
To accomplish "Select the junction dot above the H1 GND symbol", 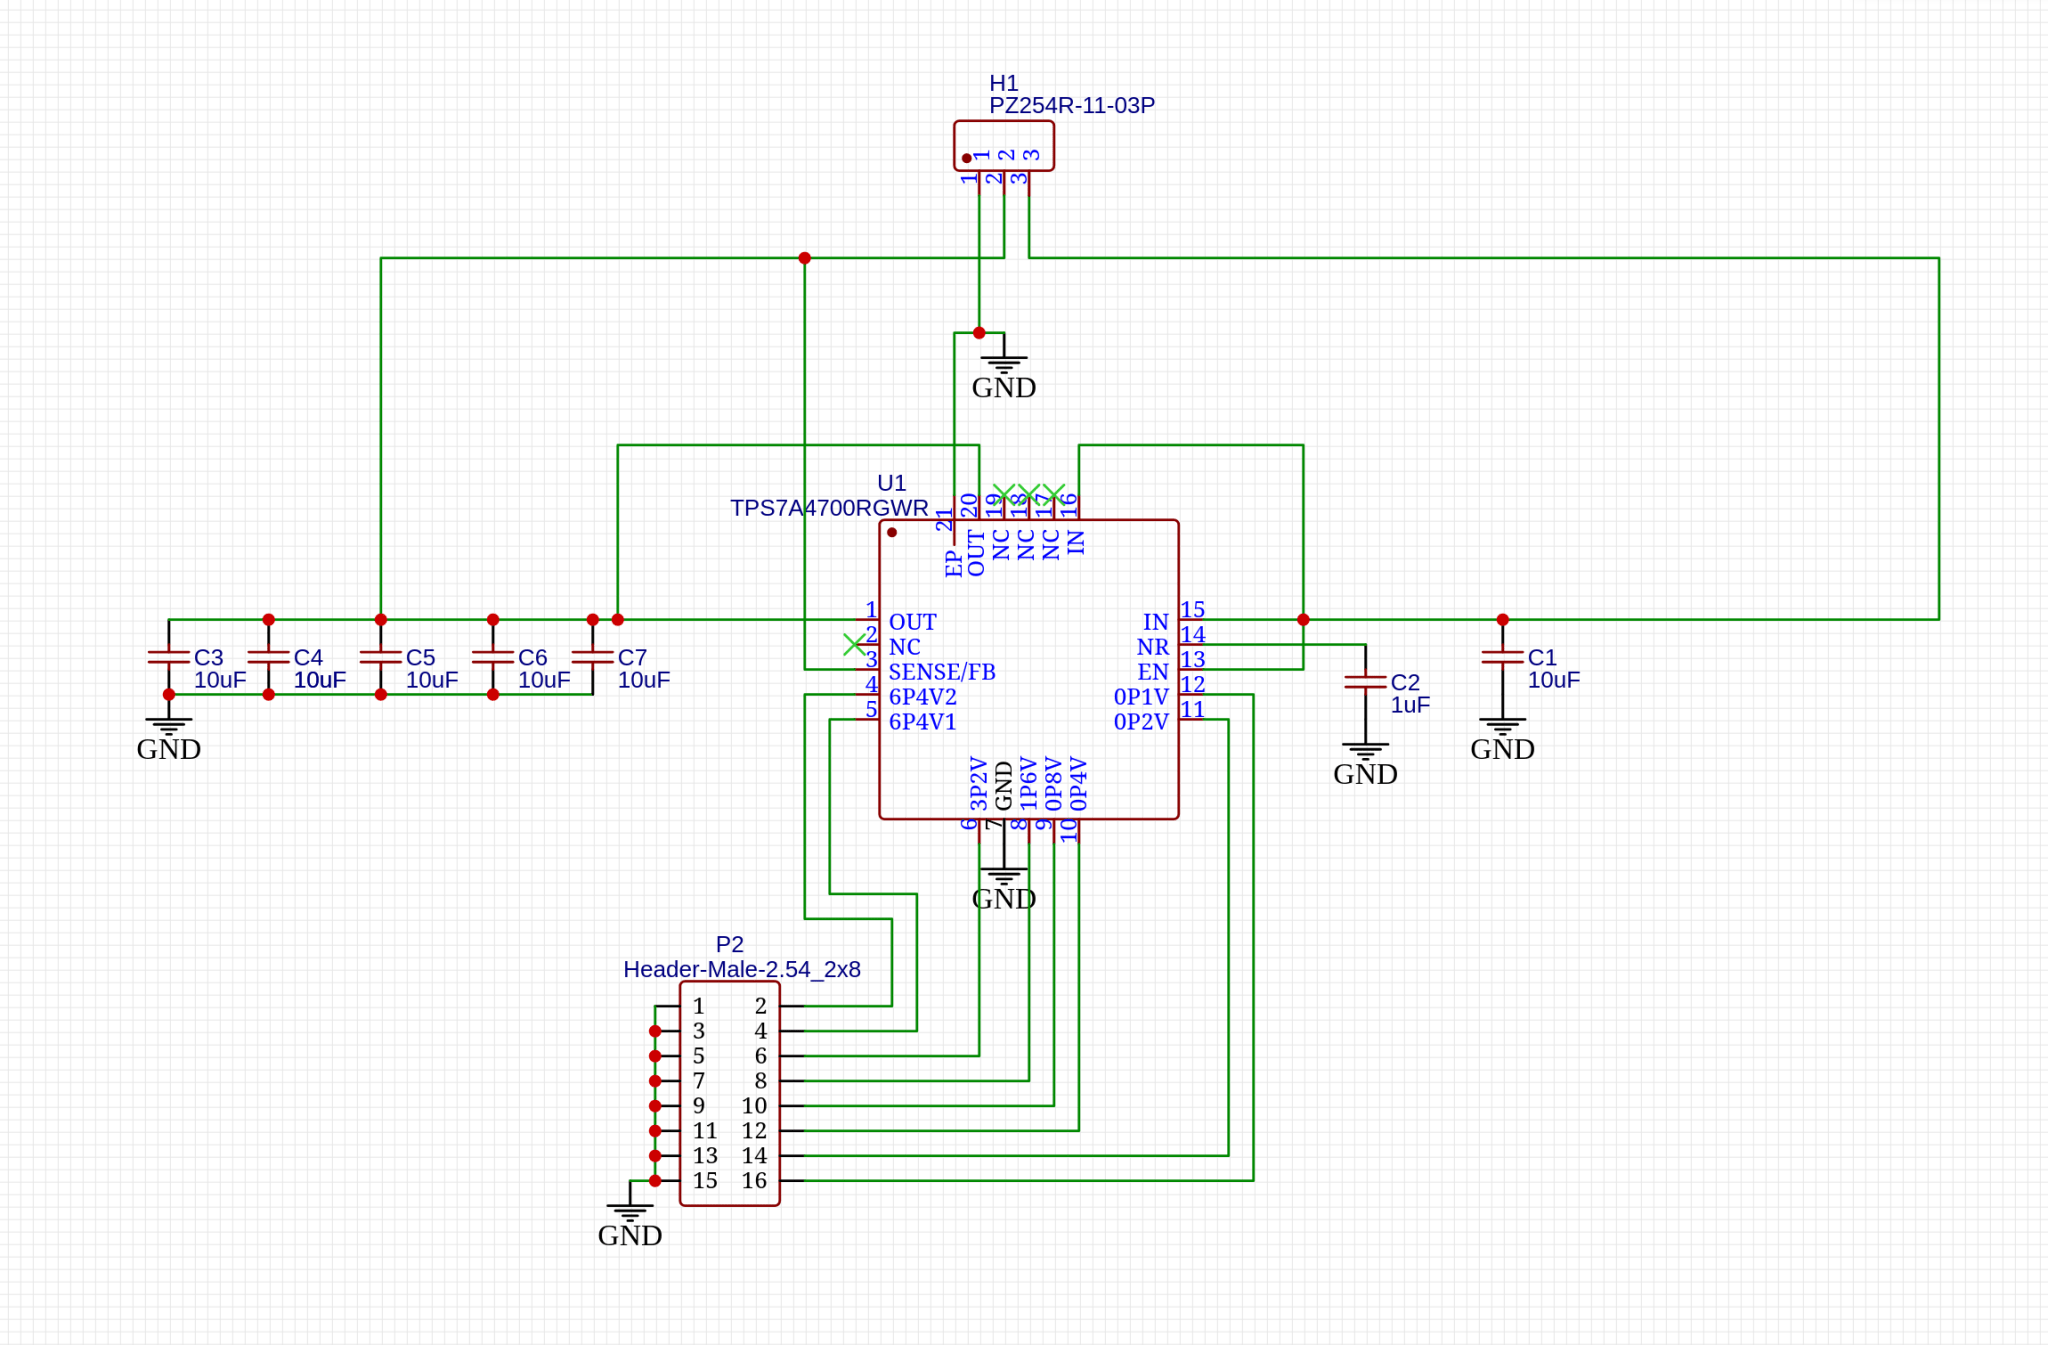I will pyautogui.click(x=979, y=333).
